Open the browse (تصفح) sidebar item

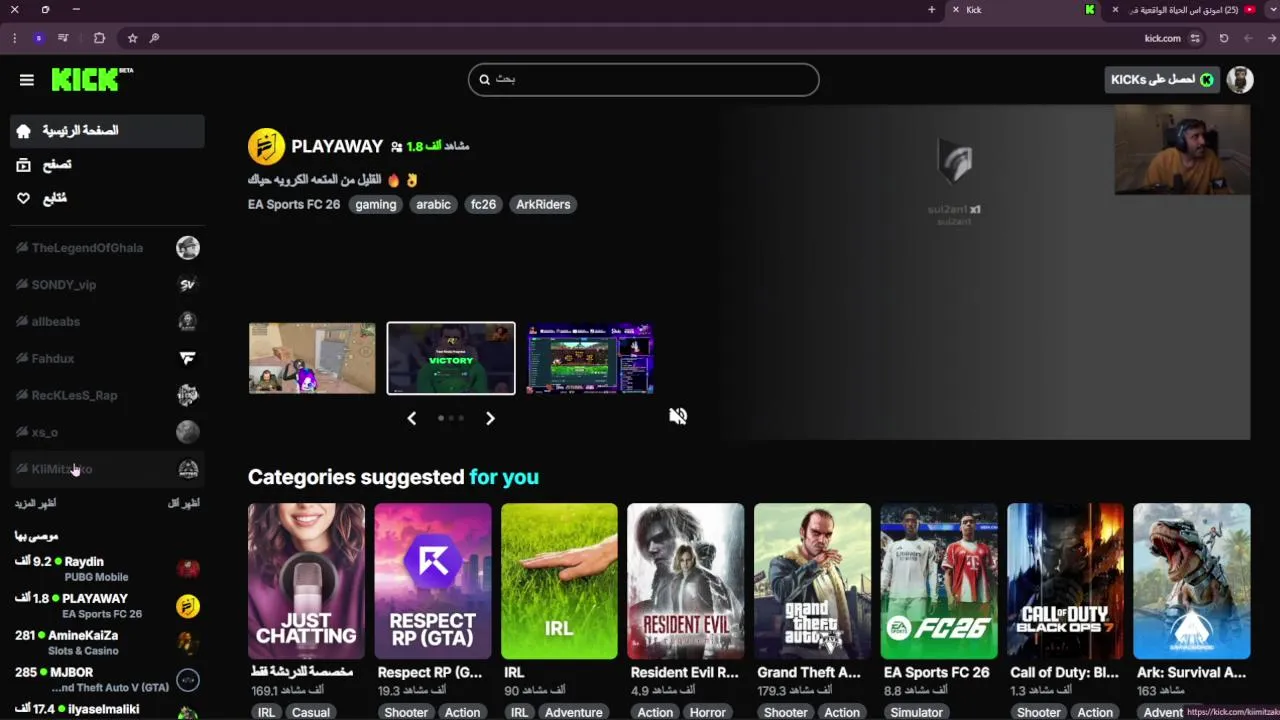pyautogui.click(x=107, y=165)
